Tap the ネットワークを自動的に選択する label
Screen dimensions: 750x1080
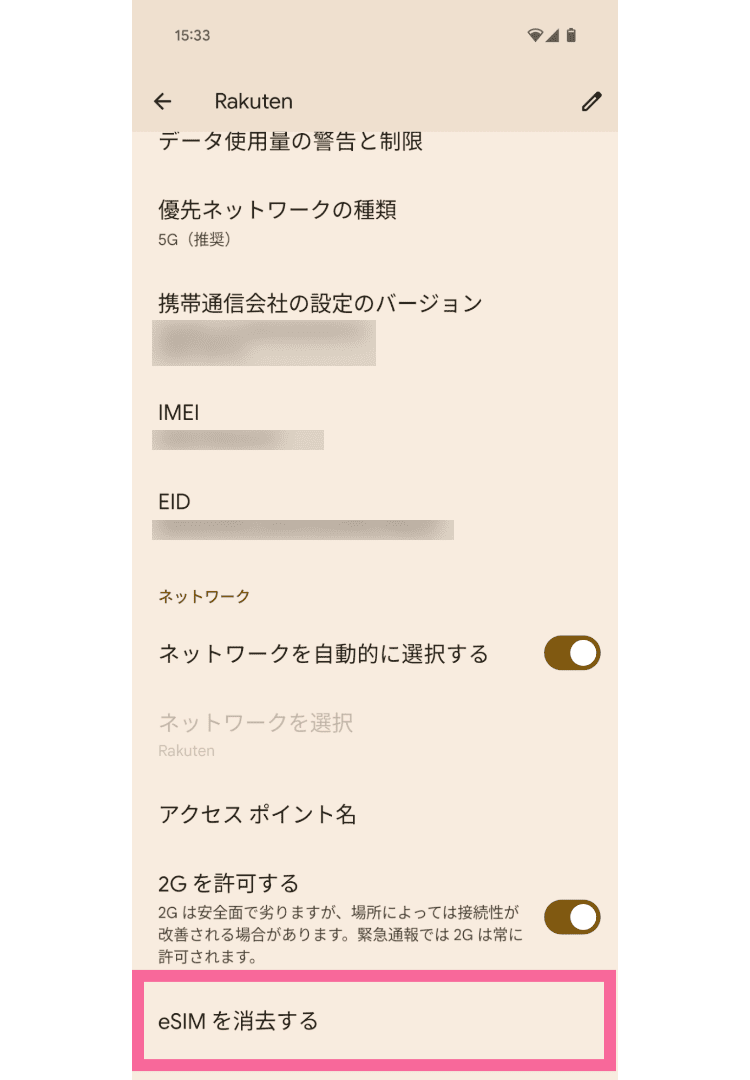pos(324,654)
